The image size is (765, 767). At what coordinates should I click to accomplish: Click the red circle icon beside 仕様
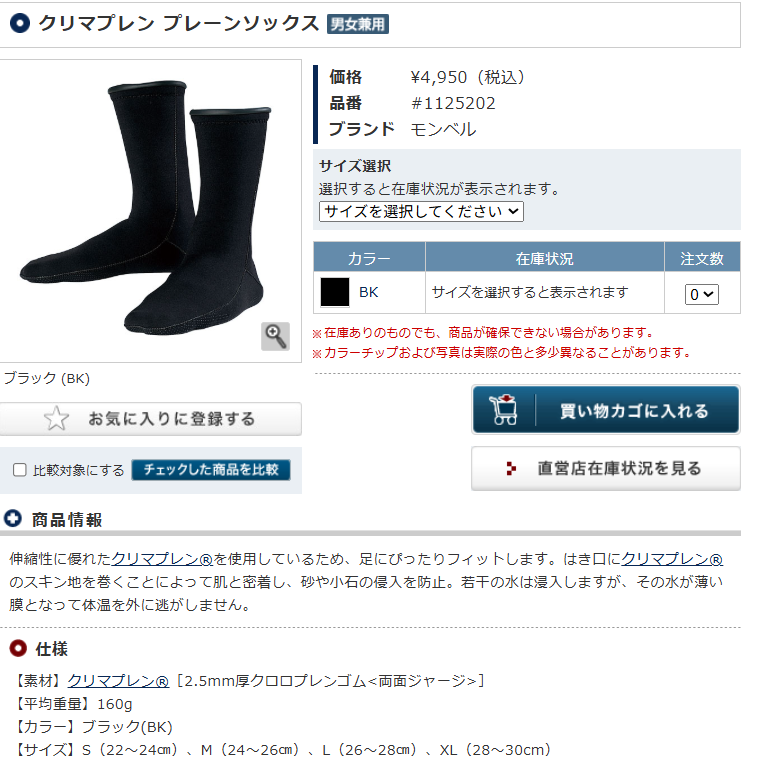(18, 648)
